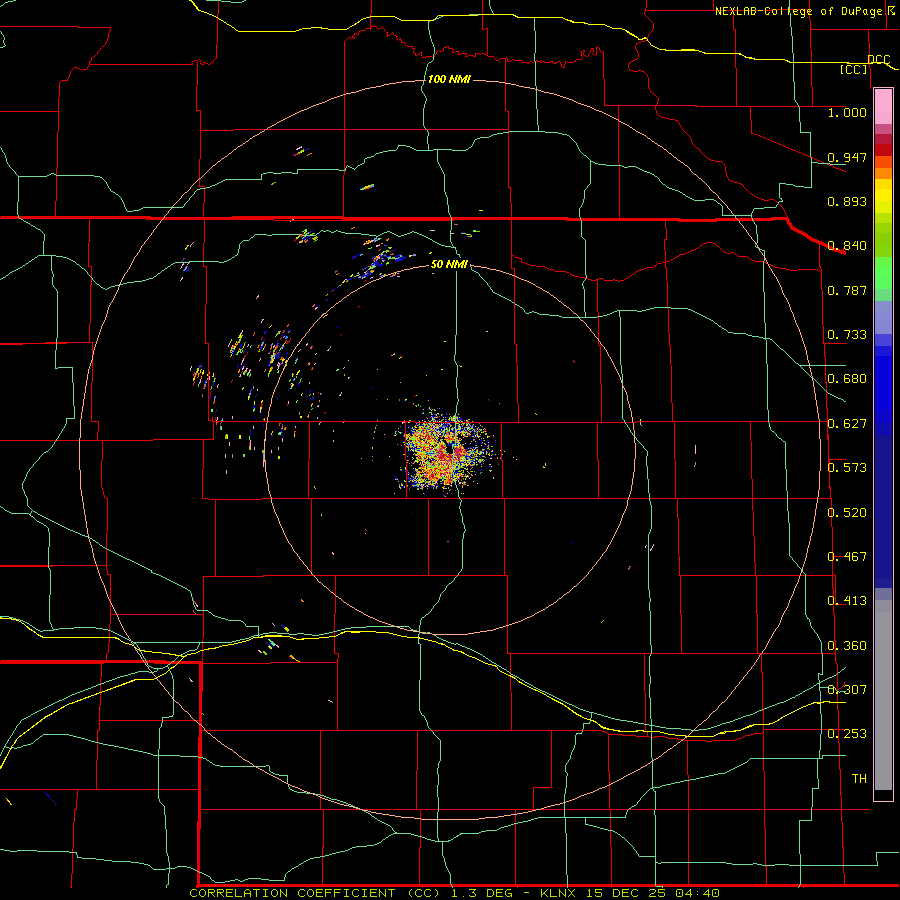Click the 0.627 scale value
Screen dimensions: 900x900
point(847,424)
